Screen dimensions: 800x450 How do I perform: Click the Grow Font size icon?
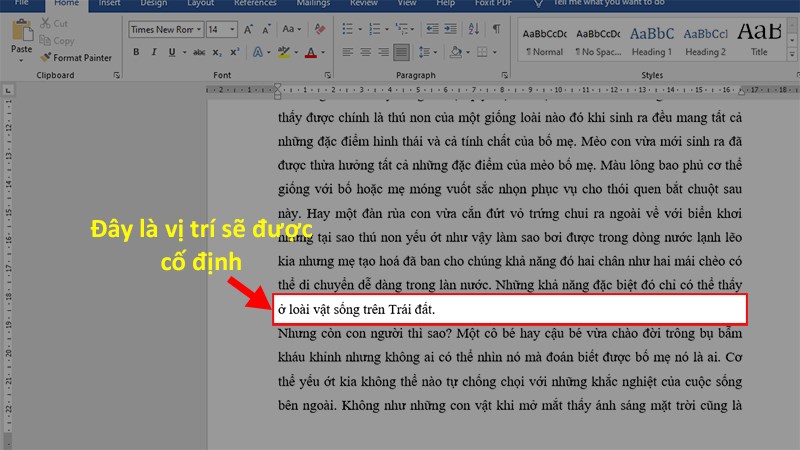click(x=250, y=30)
